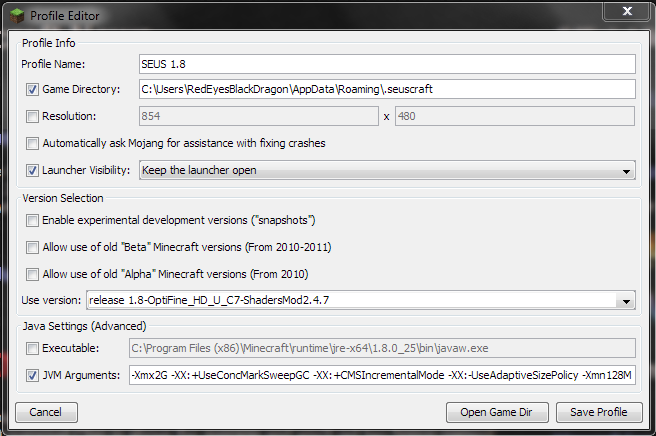Click the Version Selection heading
The width and height of the screenshot is (656, 436).
[x=63, y=198]
